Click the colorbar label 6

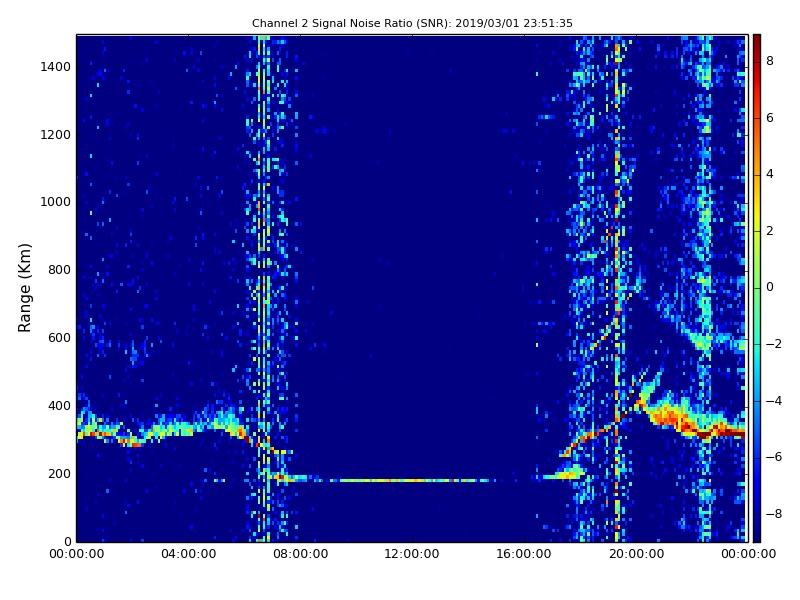(770, 118)
